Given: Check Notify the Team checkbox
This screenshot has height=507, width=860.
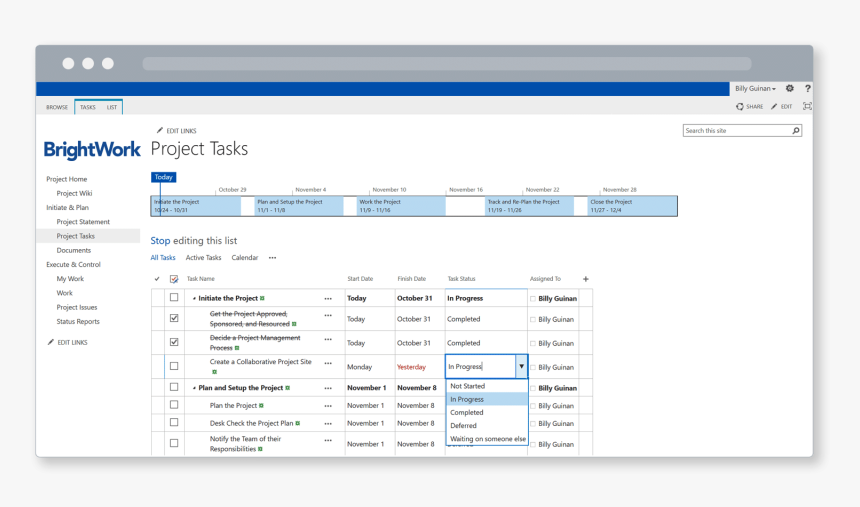Looking at the screenshot, I should click(174, 443).
